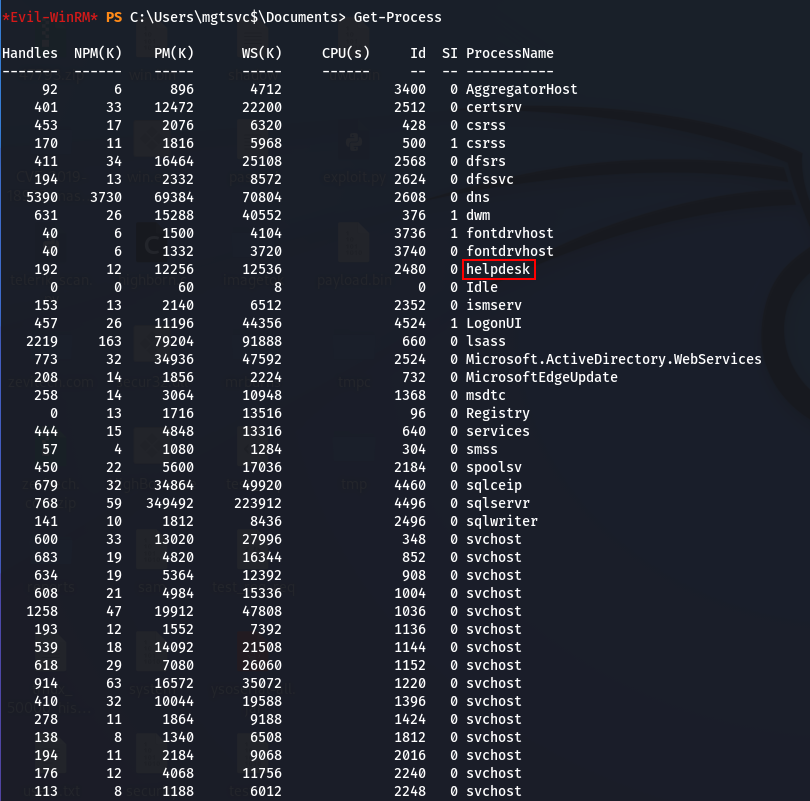Screen dimensions: 810x801
Task: Select csrss process with Id 428
Action: [486, 125]
